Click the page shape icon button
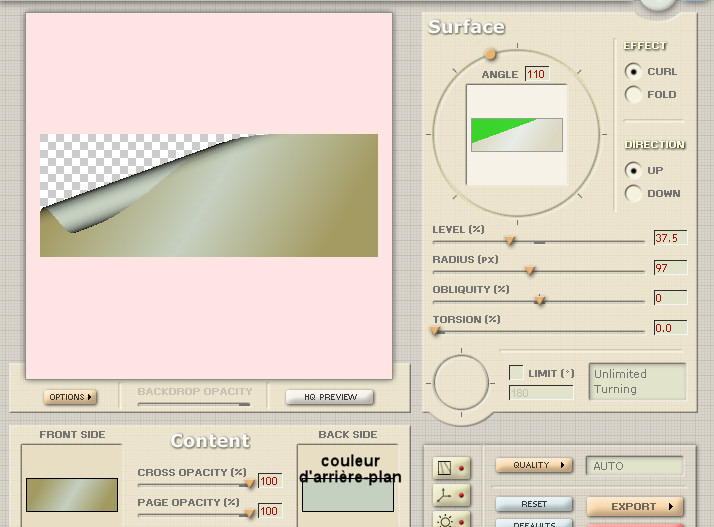This screenshot has width=714, height=527. [x=446, y=467]
